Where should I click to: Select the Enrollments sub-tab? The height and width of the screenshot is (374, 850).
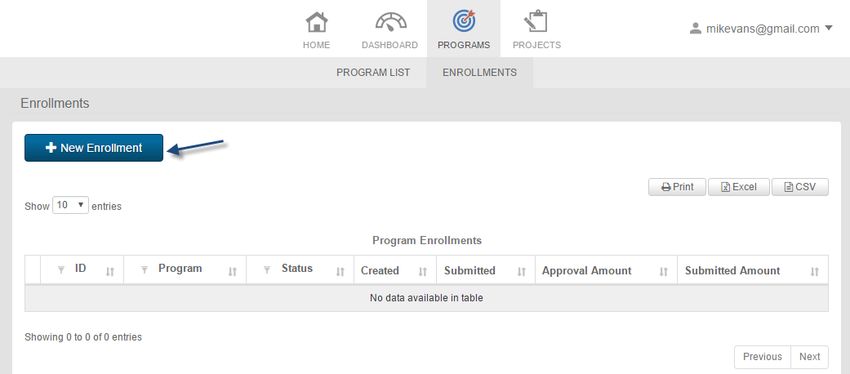tap(480, 72)
